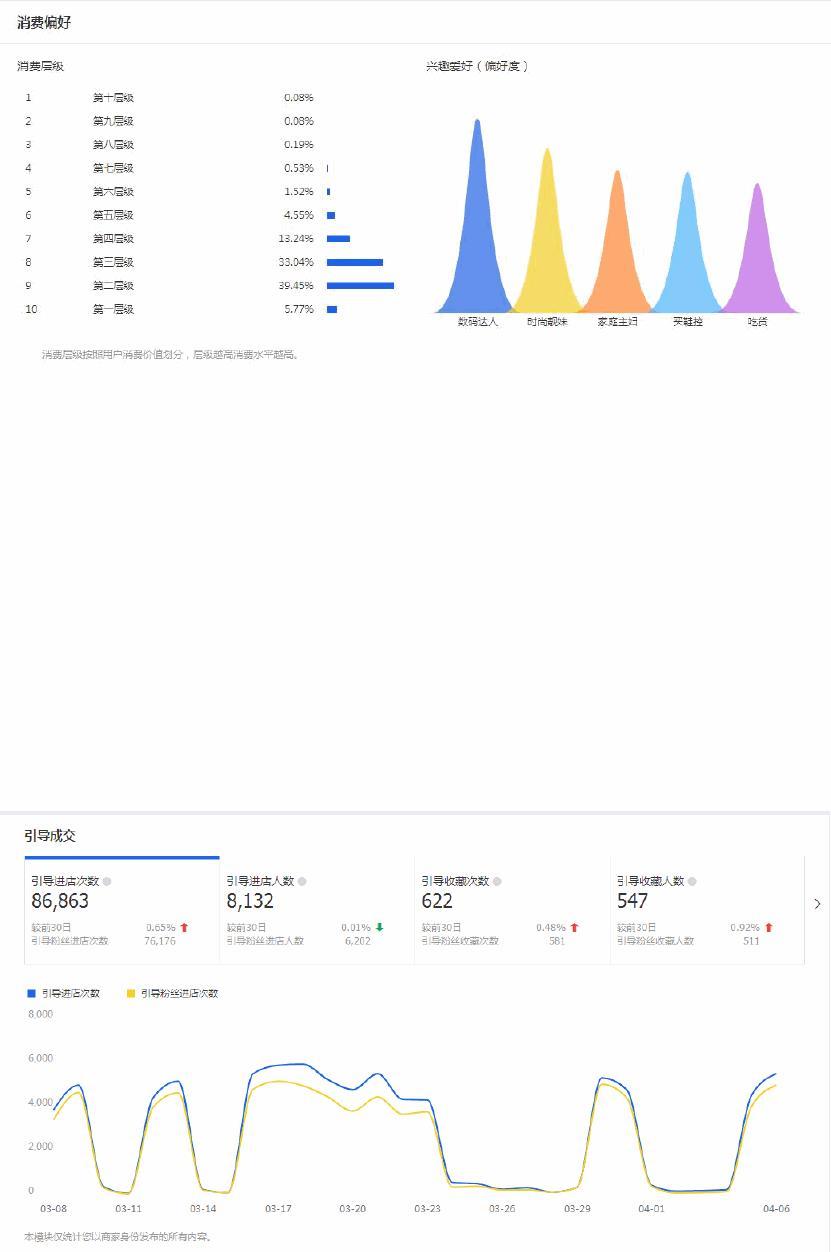Select the 引导收藏人数 metric tab
Screen dimensions: 831x1252
coord(707,910)
